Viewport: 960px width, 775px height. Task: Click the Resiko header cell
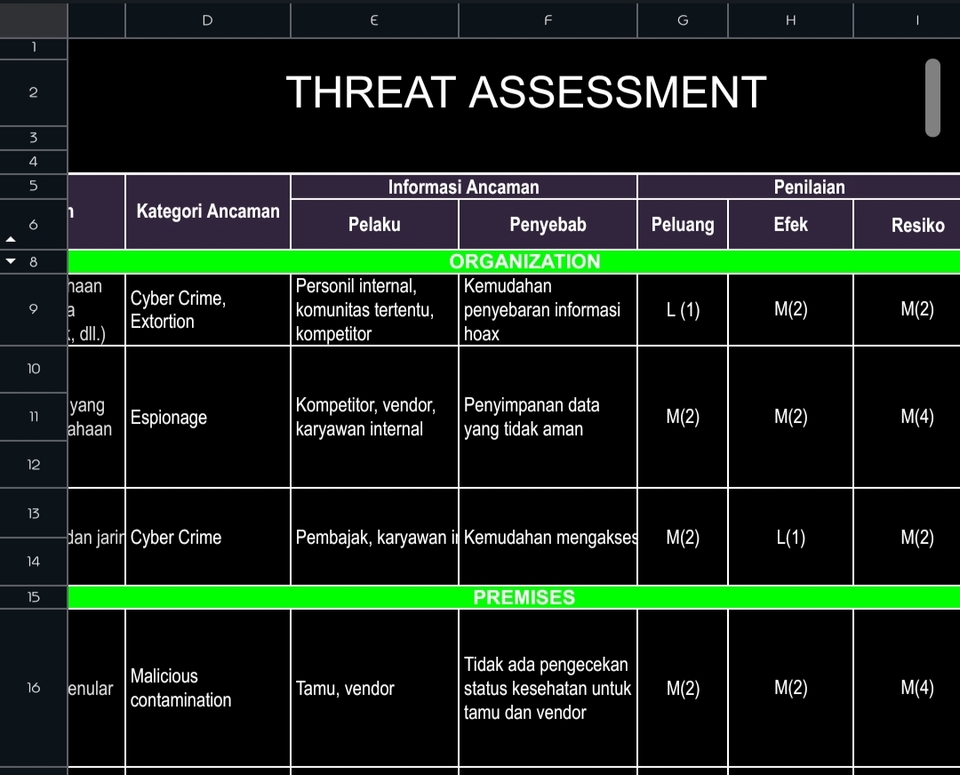point(907,225)
